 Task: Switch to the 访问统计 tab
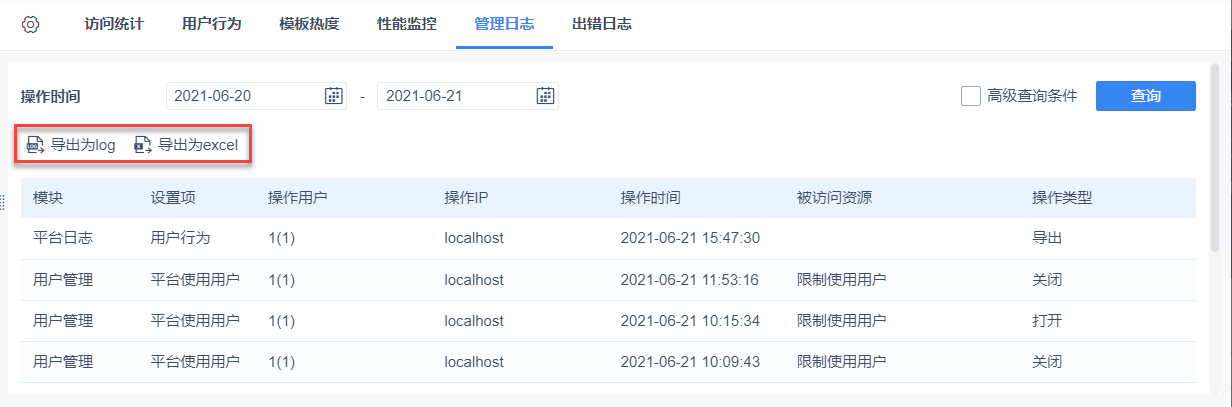pyautogui.click(x=114, y=24)
